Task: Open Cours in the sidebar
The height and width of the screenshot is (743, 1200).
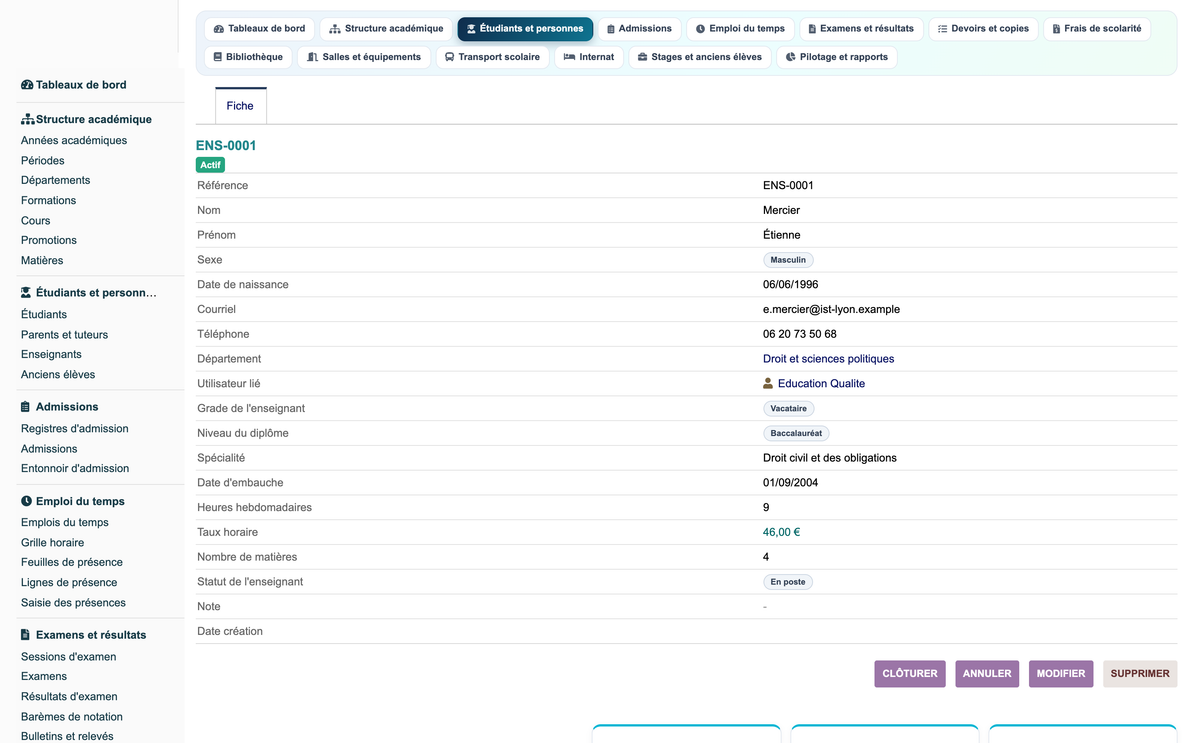Action: [x=36, y=221]
